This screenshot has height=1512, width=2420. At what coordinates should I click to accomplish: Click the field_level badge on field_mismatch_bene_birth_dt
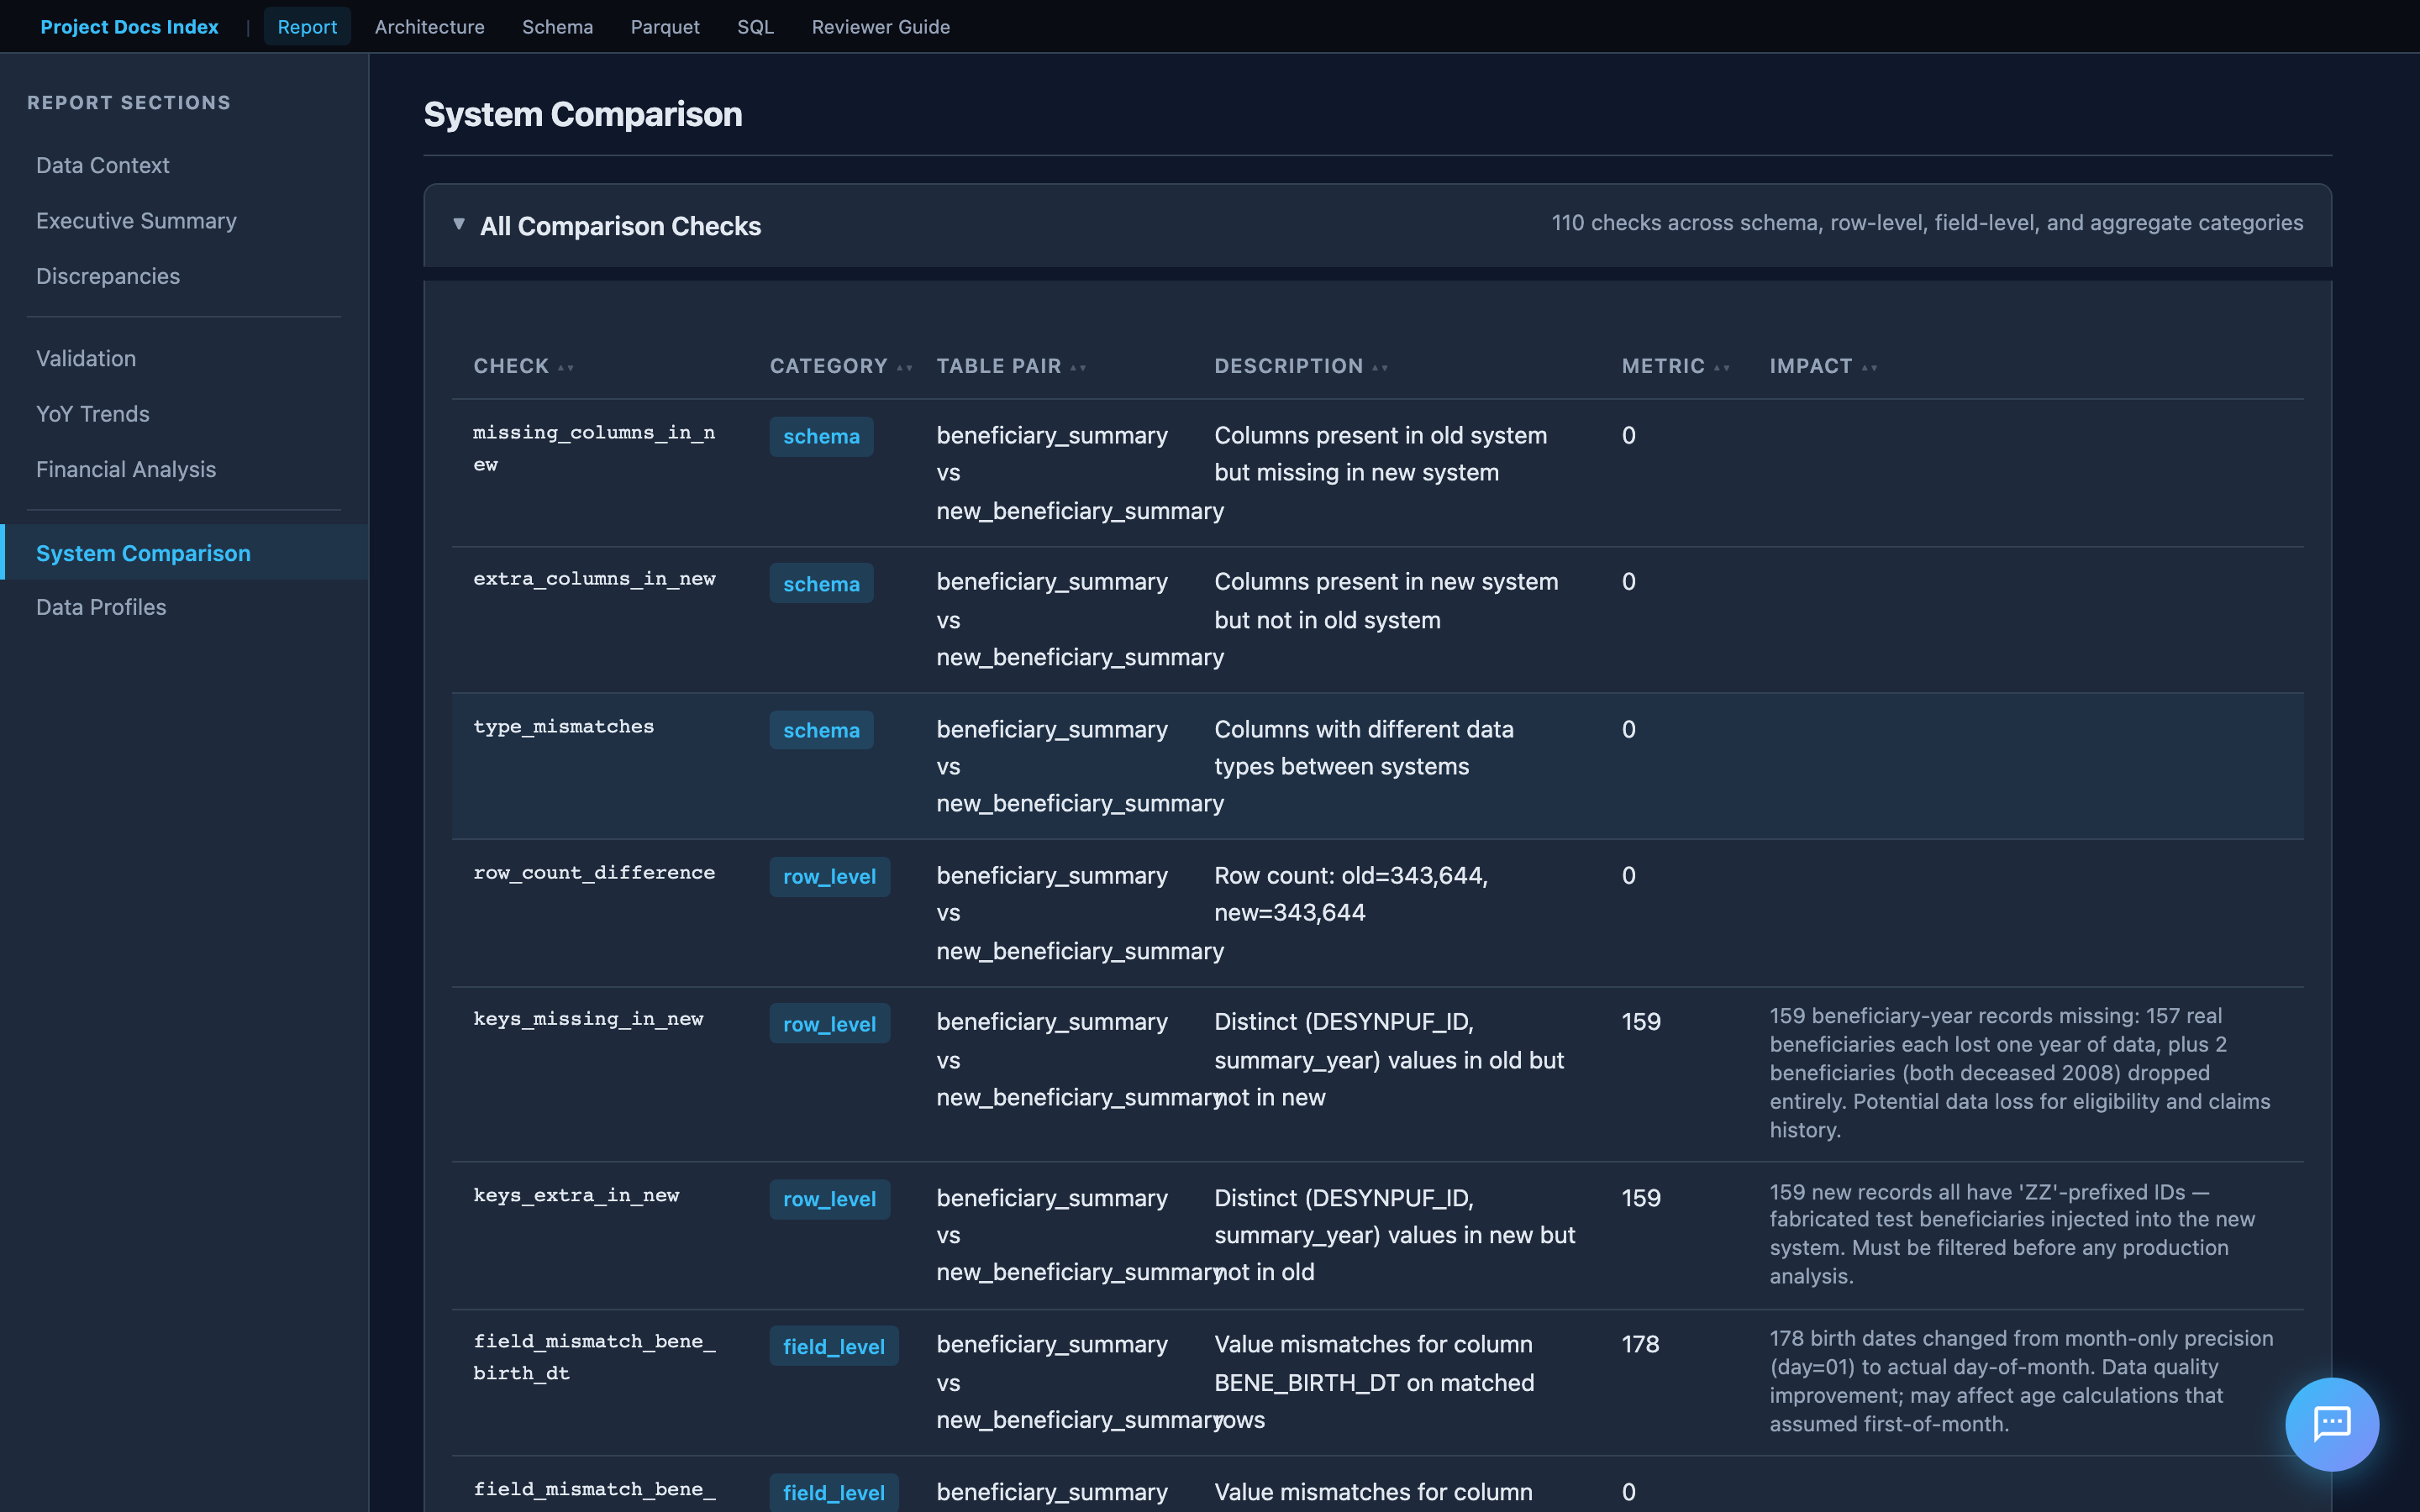[834, 1345]
